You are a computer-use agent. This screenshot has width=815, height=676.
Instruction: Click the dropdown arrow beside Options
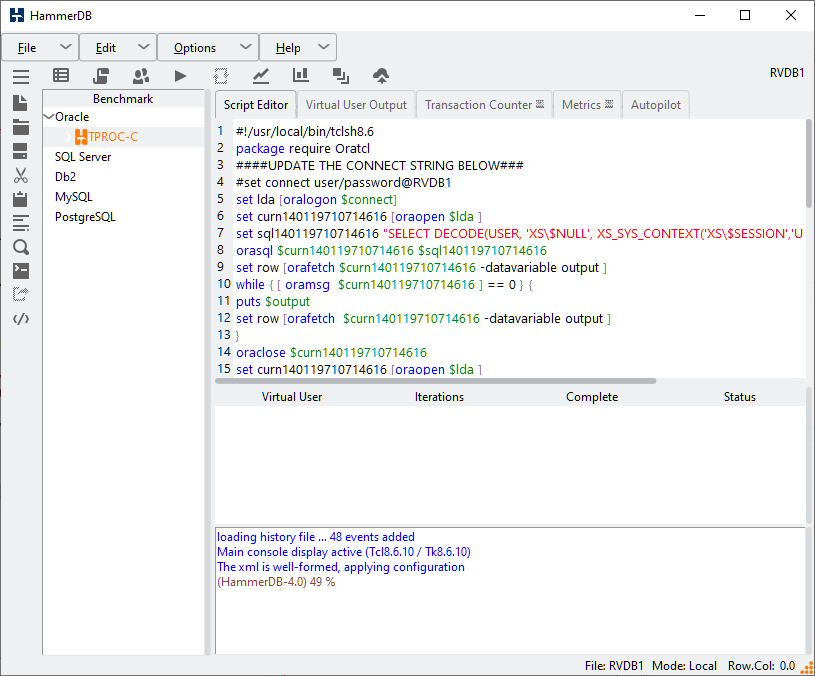pyautogui.click(x=245, y=47)
